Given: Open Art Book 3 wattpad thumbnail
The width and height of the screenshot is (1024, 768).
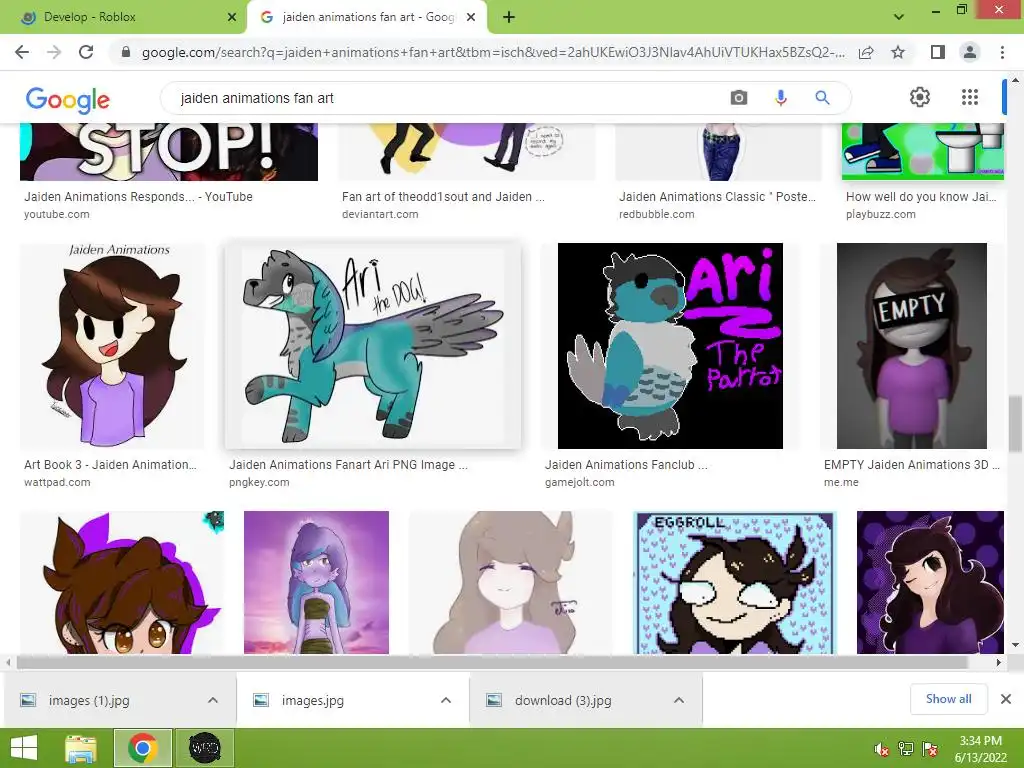Looking at the screenshot, I should (112, 345).
